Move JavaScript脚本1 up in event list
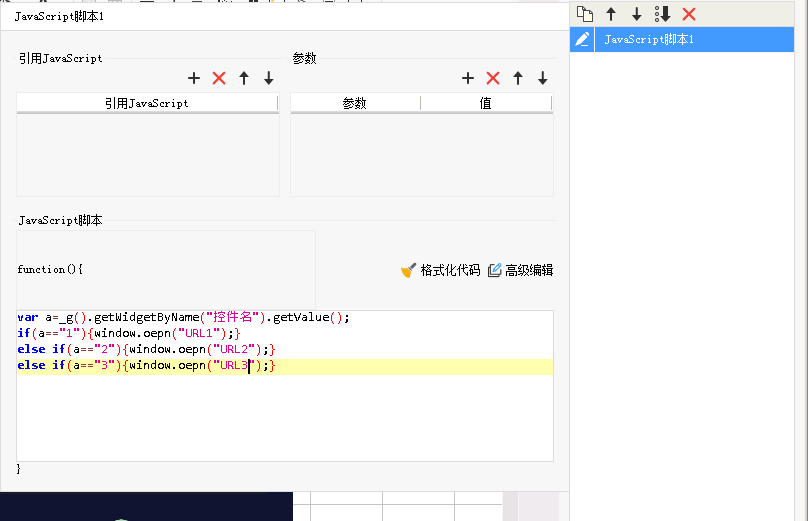 coord(611,14)
